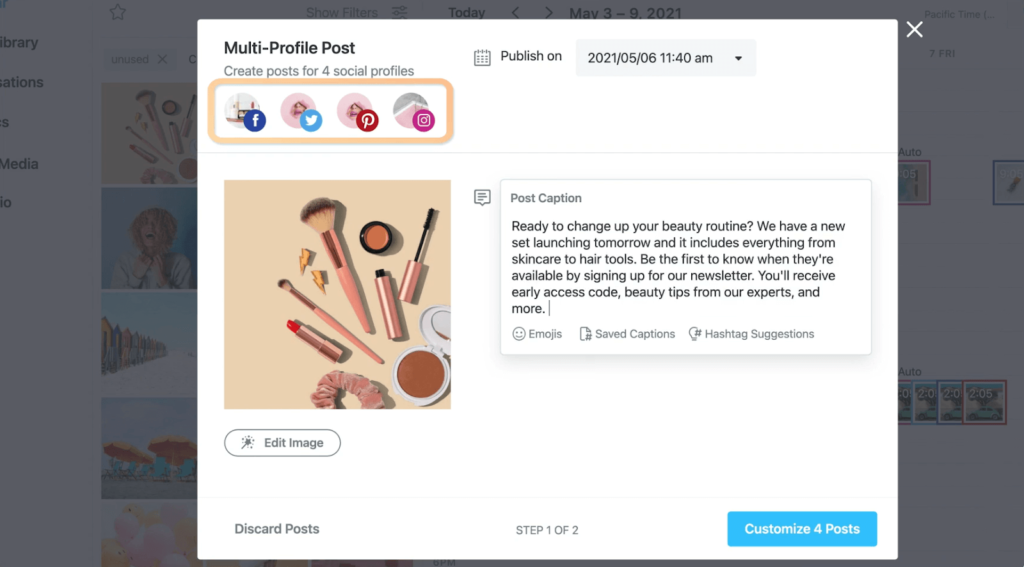Select the Pinterest profile avatar
1024x567 pixels.
coord(357,112)
